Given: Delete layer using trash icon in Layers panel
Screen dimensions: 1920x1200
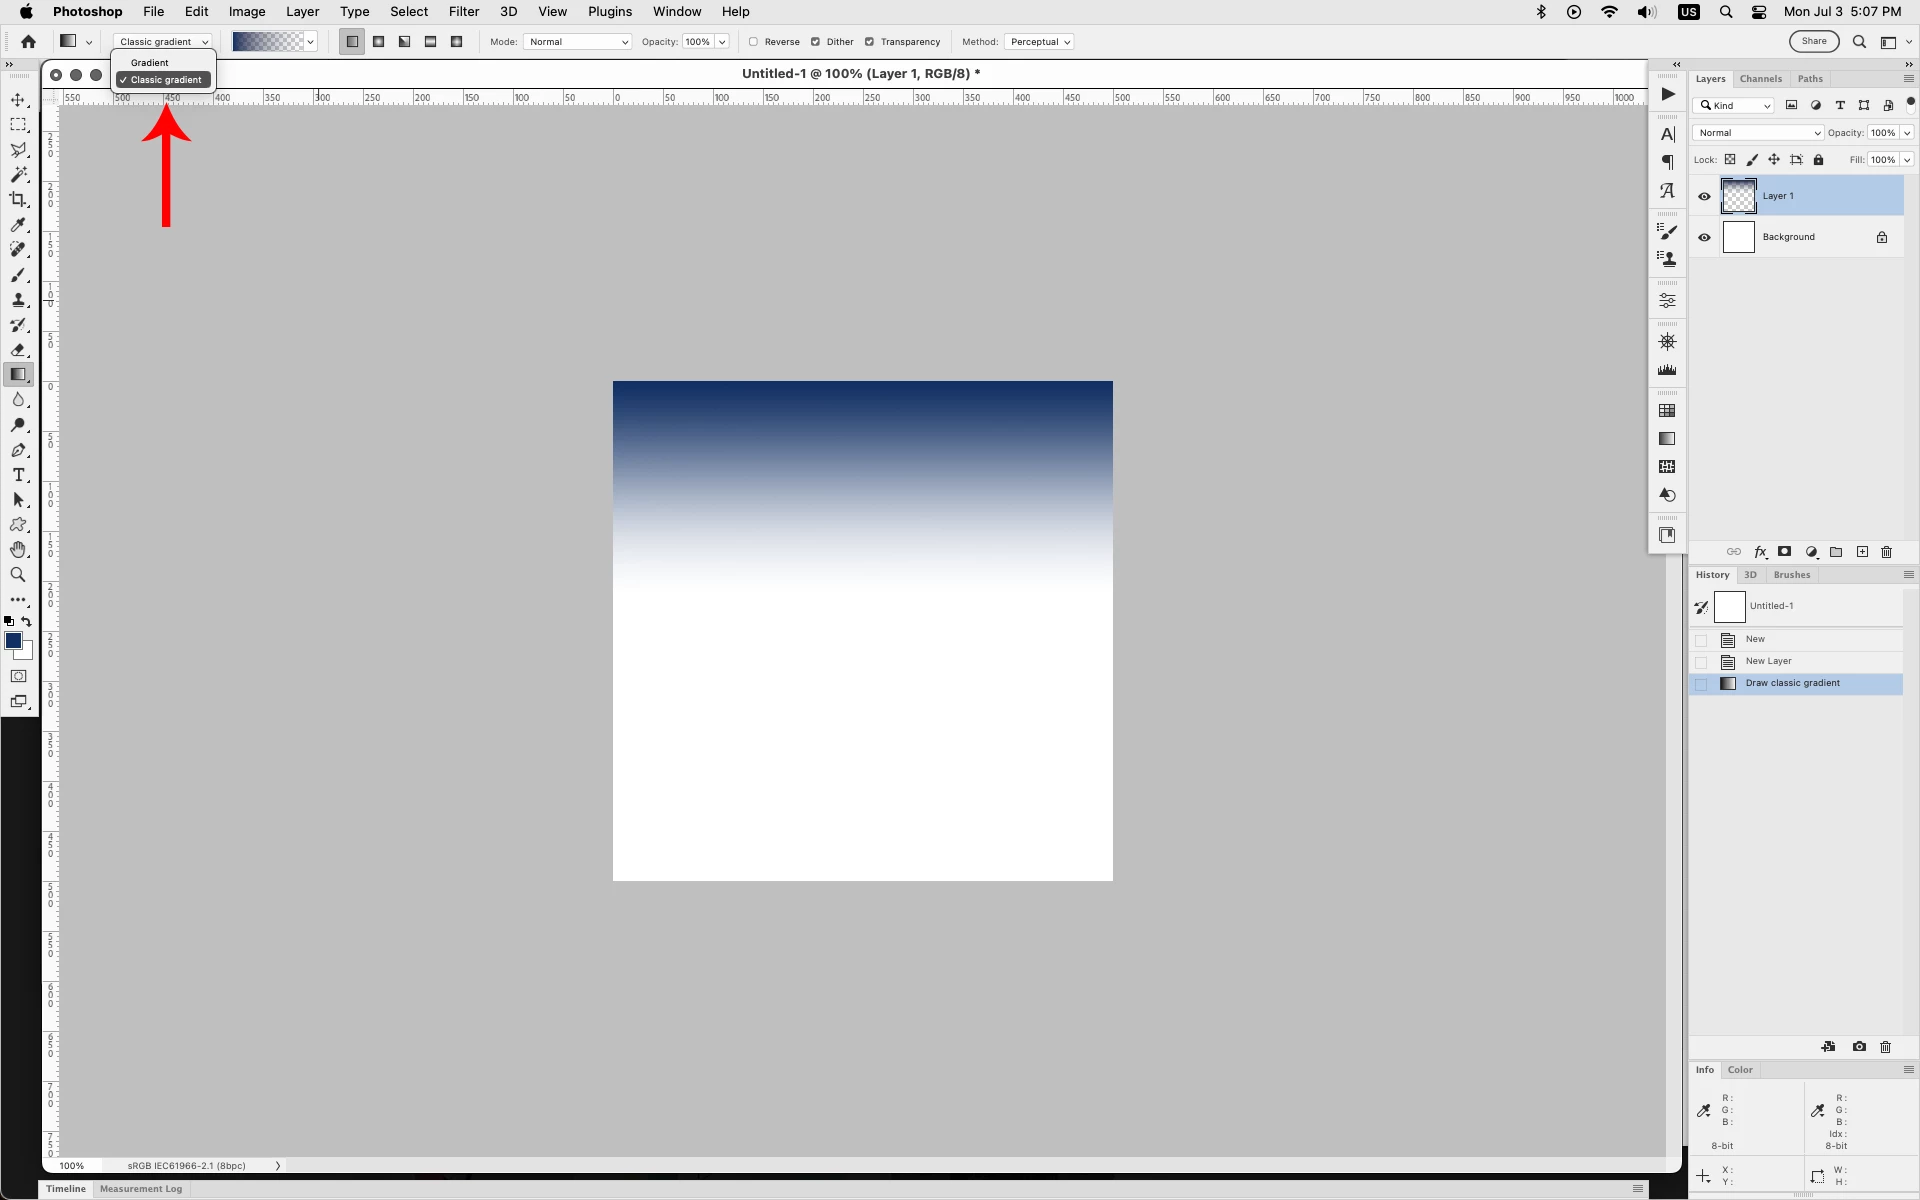Looking at the screenshot, I should (1887, 552).
